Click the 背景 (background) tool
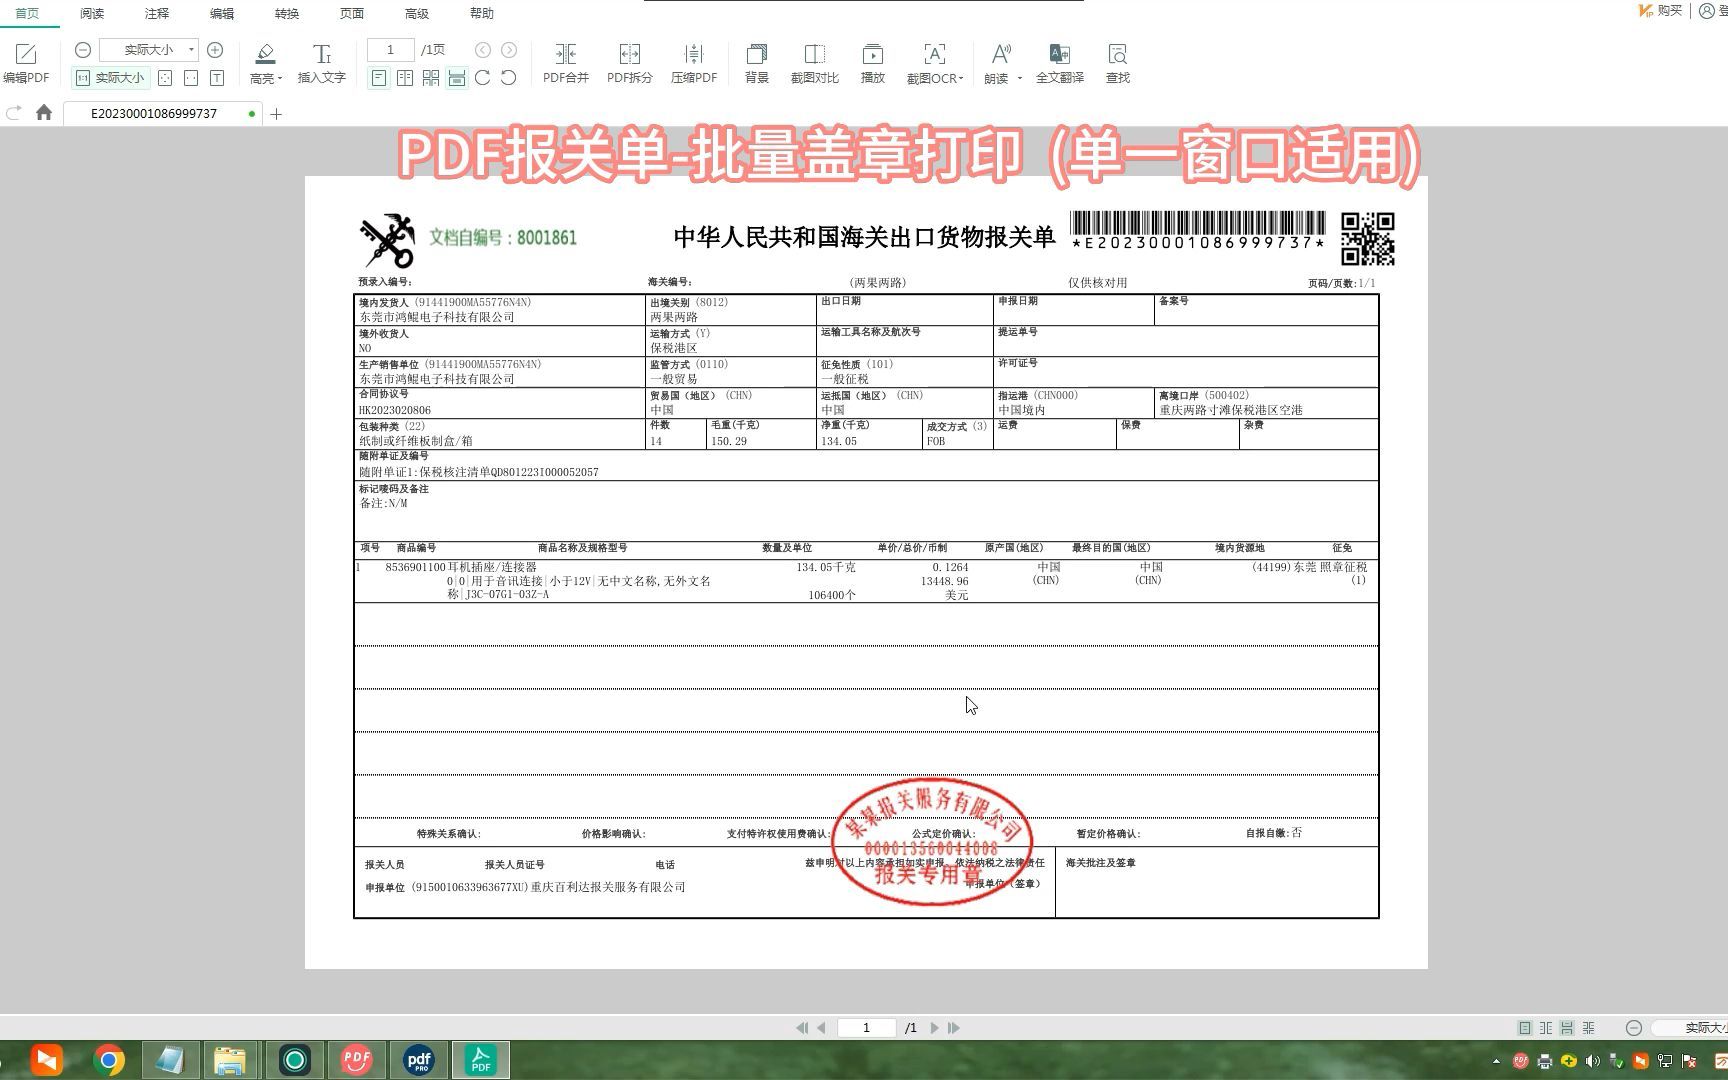1728x1080 pixels. (756, 60)
